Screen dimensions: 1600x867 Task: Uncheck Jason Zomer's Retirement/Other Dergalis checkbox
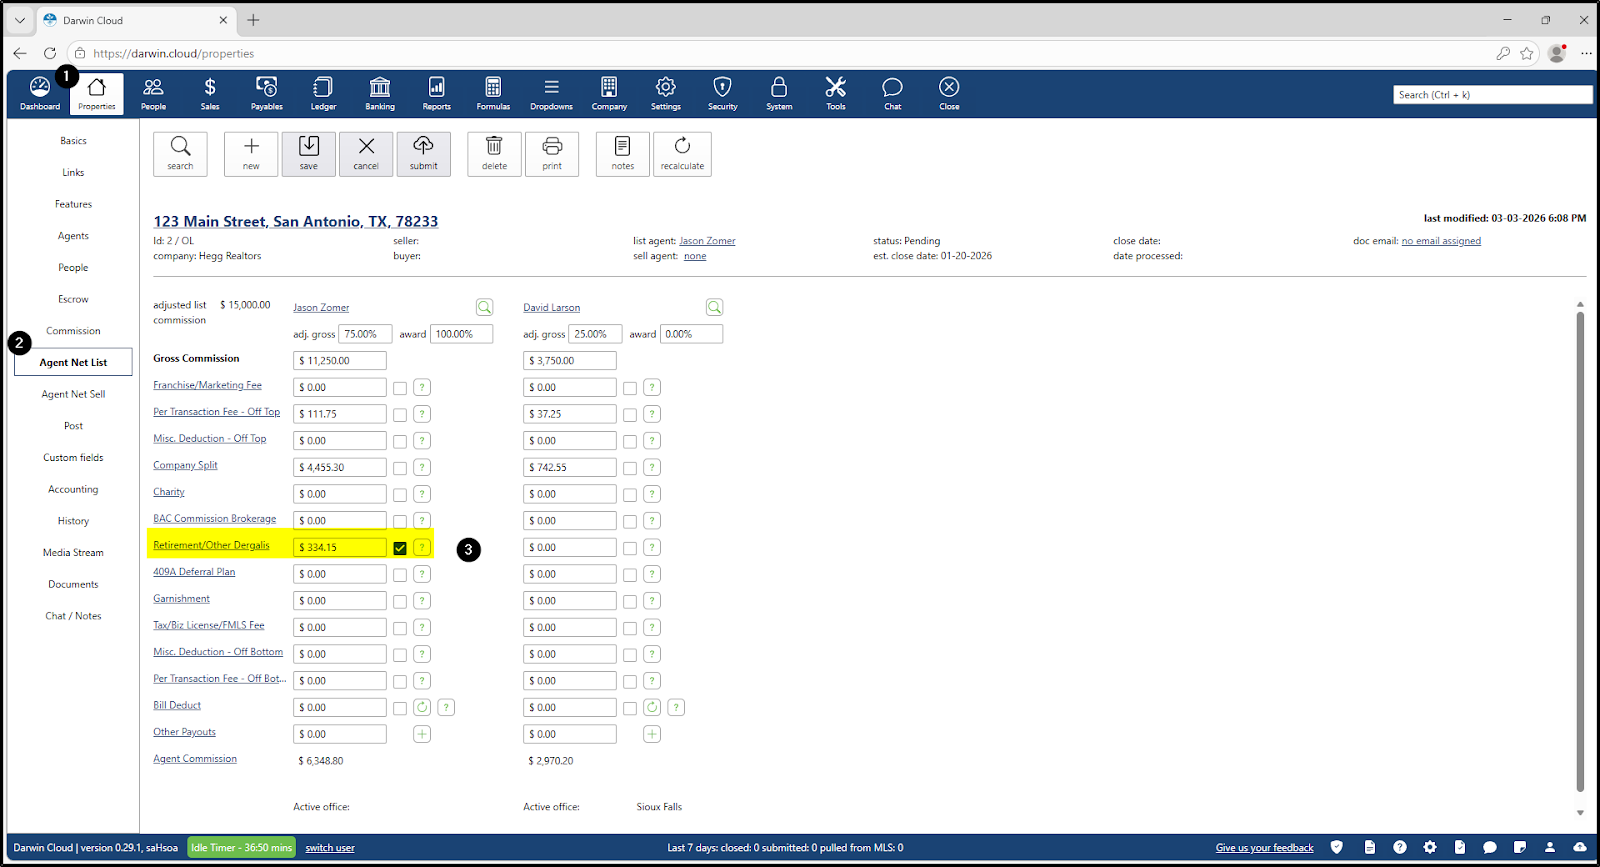pos(400,548)
